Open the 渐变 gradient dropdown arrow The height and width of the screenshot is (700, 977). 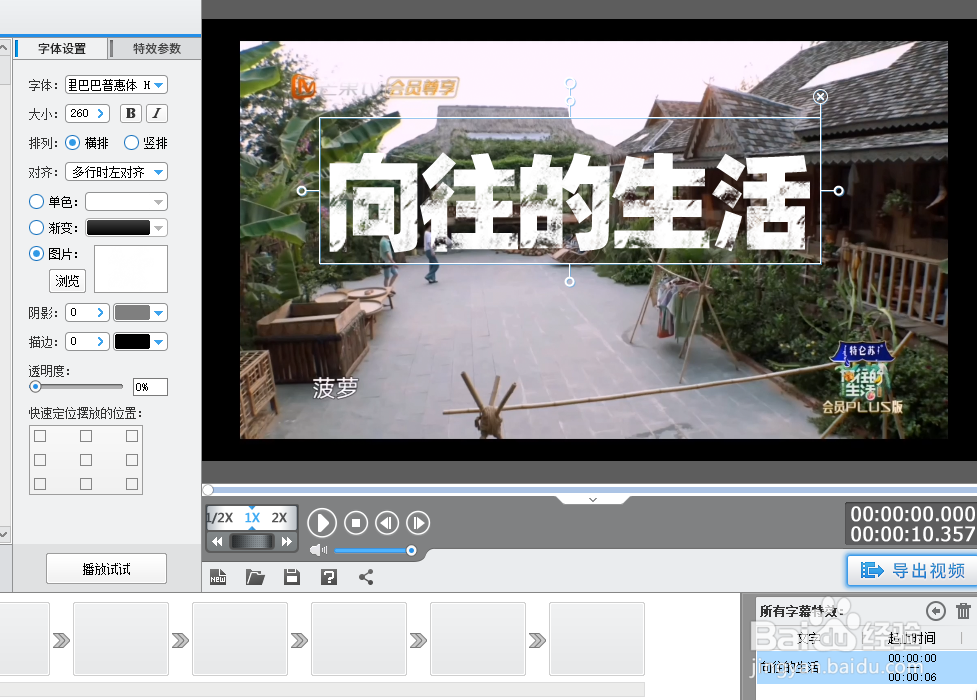[x=159, y=228]
